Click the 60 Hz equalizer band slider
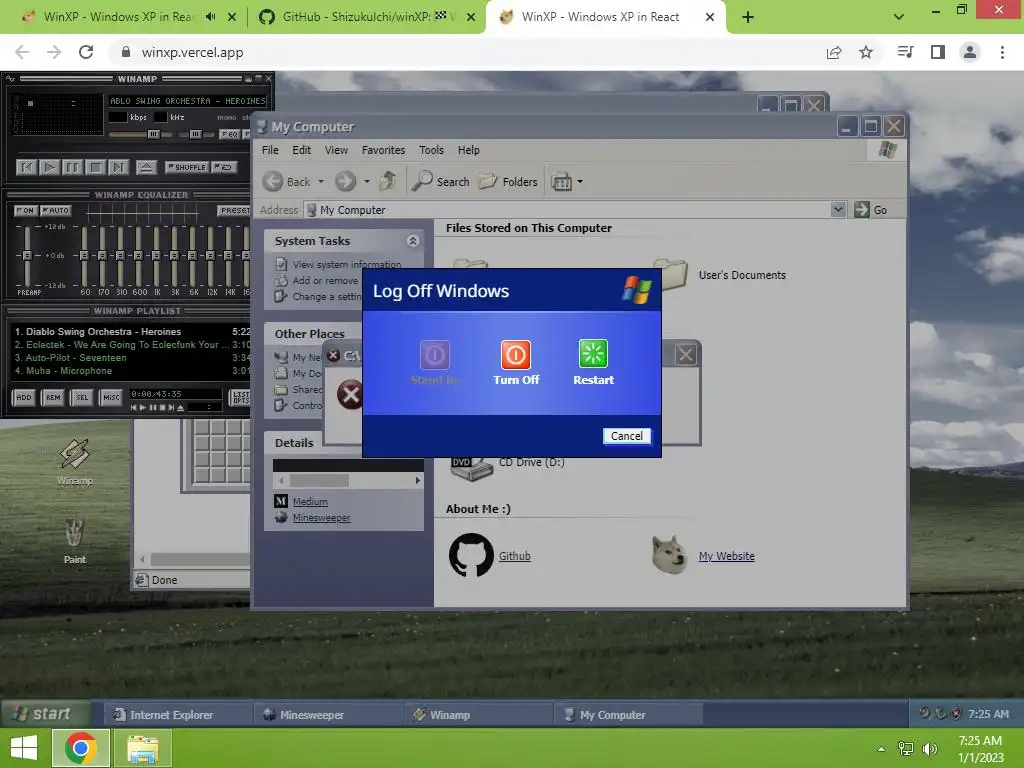Image resolution: width=1024 pixels, height=768 pixels. point(85,255)
